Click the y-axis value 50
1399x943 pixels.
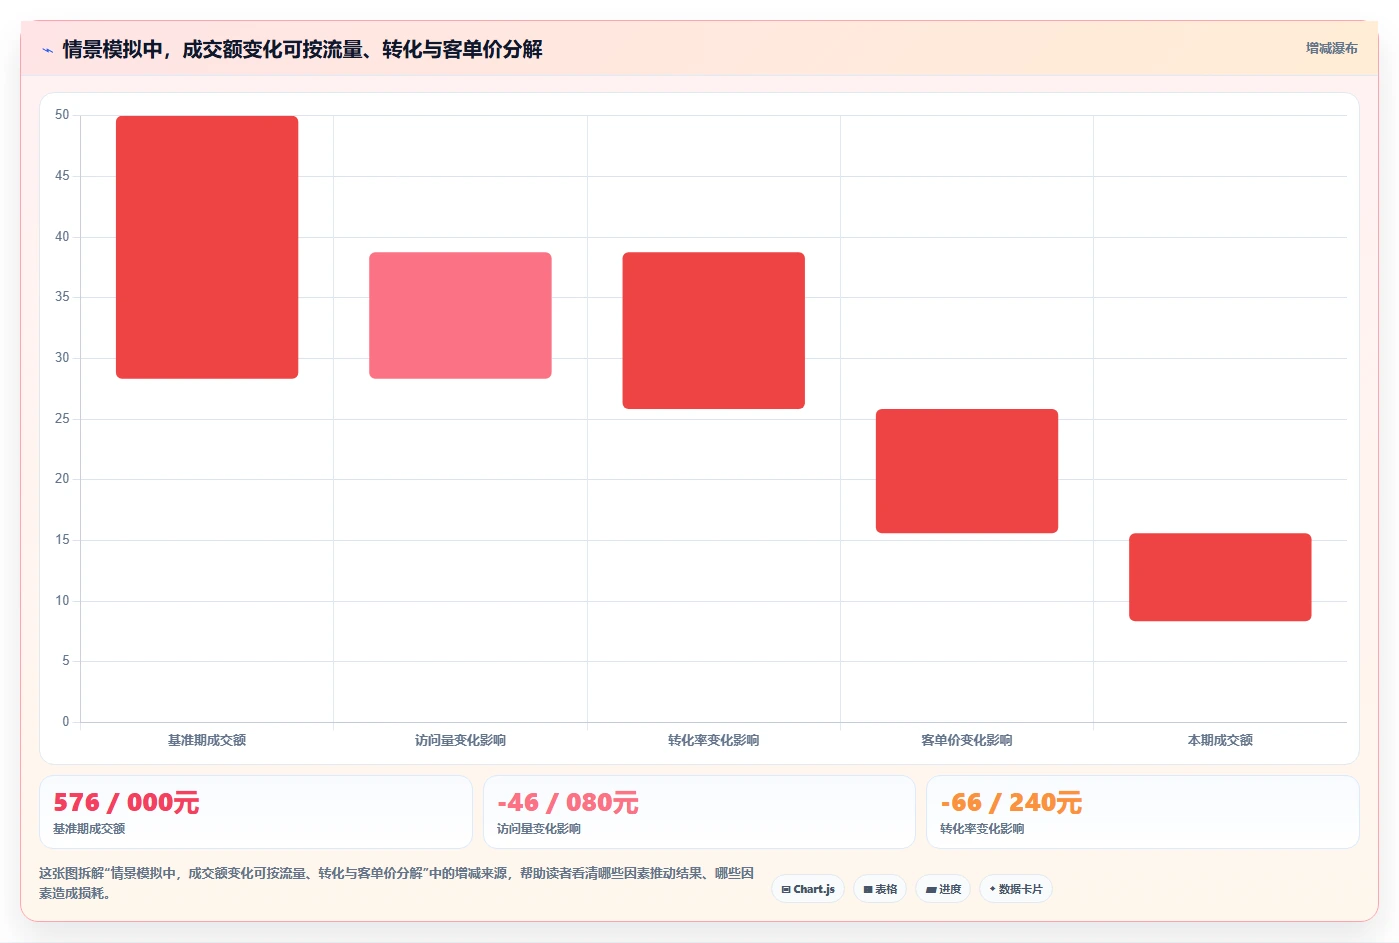click(62, 115)
